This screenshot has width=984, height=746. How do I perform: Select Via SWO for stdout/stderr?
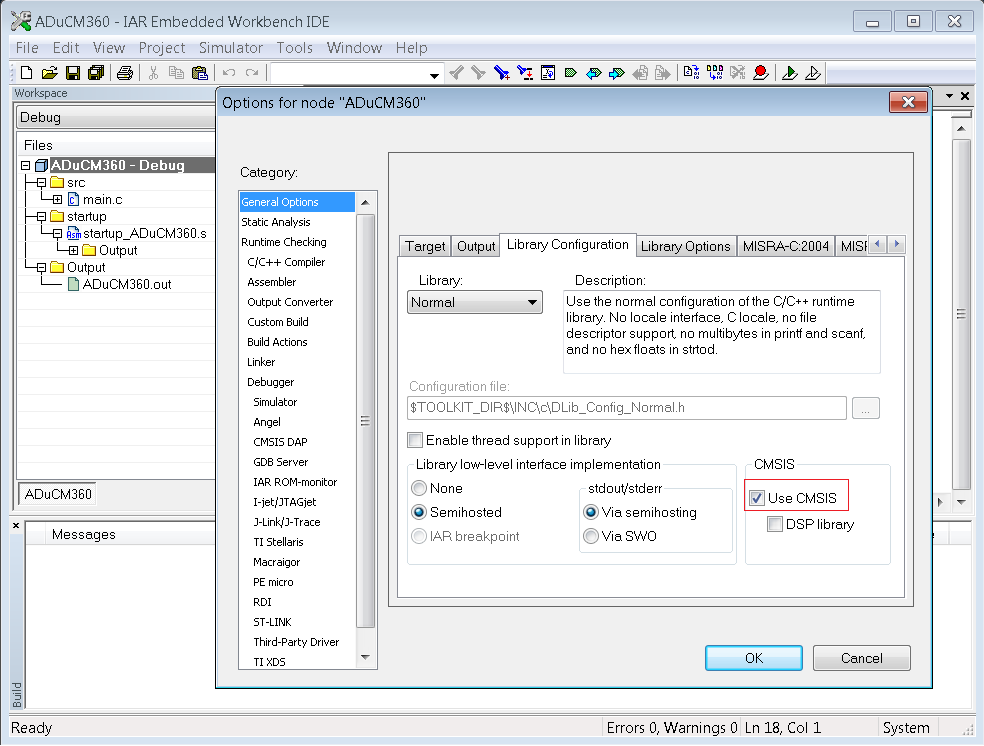pyautogui.click(x=591, y=536)
